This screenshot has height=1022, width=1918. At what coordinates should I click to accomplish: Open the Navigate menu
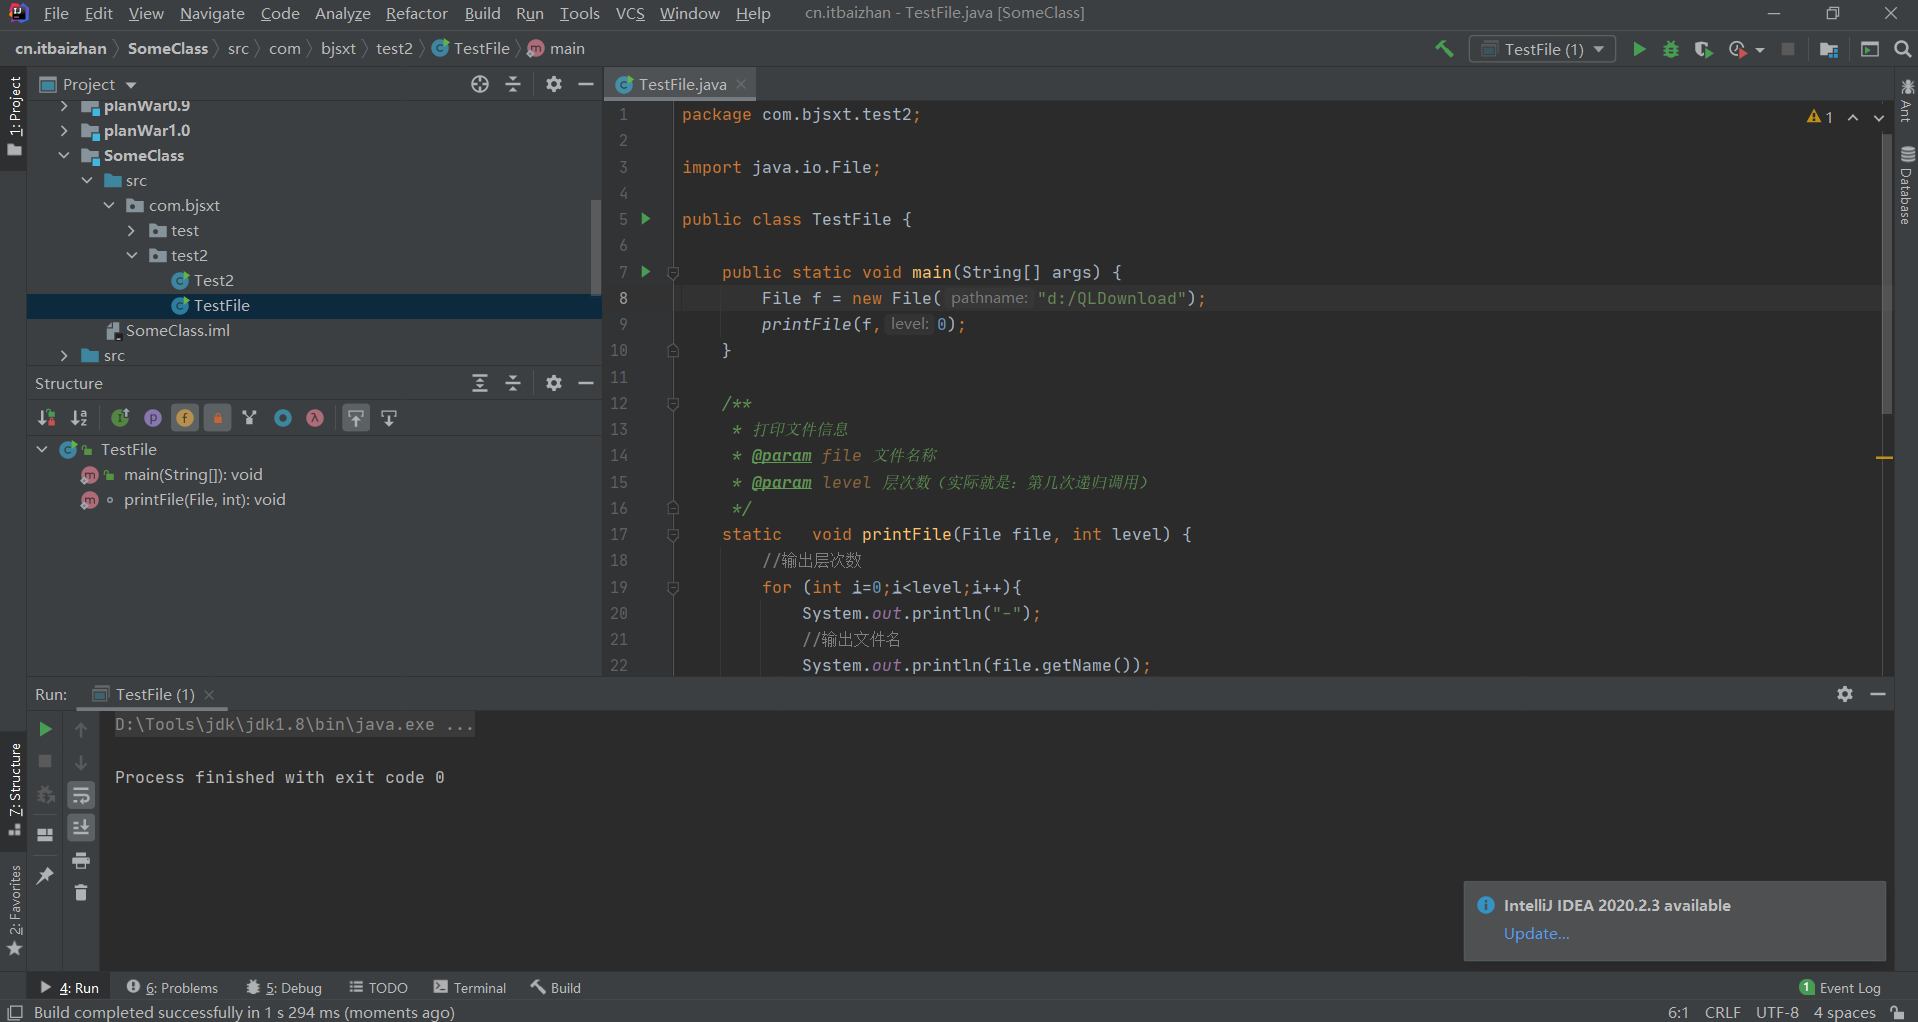tap(212, 13)
